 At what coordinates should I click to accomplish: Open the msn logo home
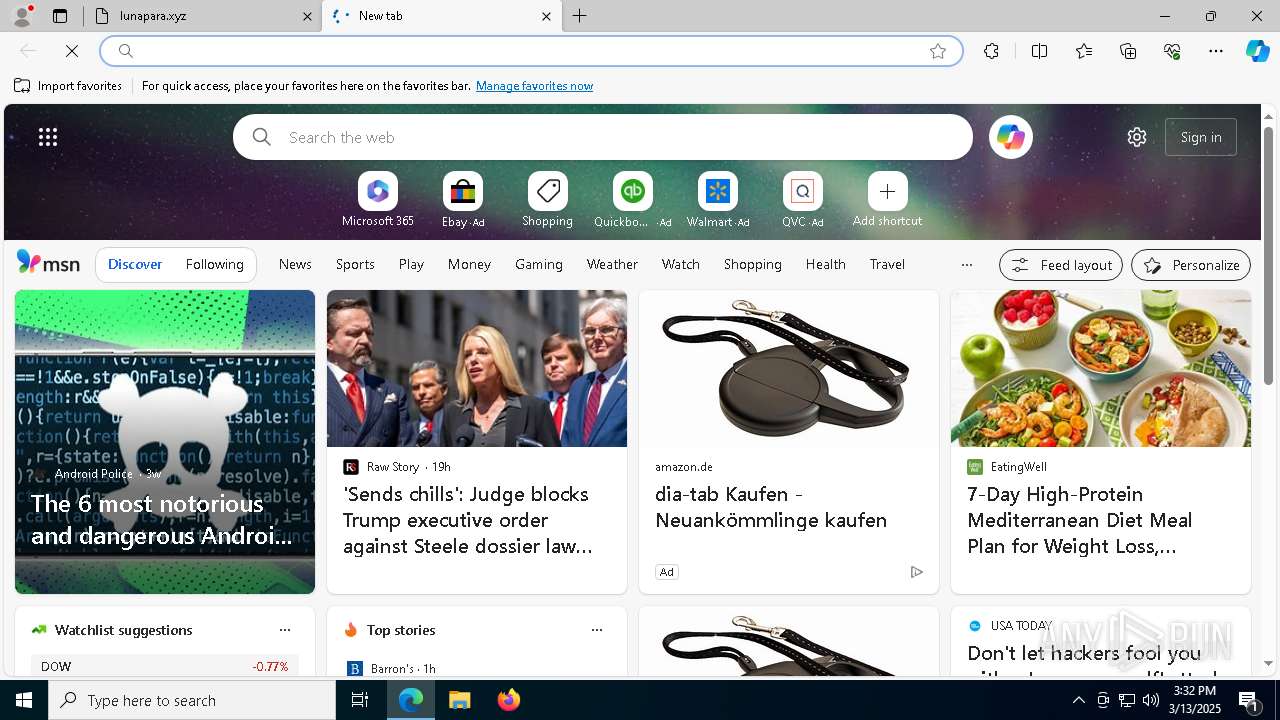[x=48, y=263]
